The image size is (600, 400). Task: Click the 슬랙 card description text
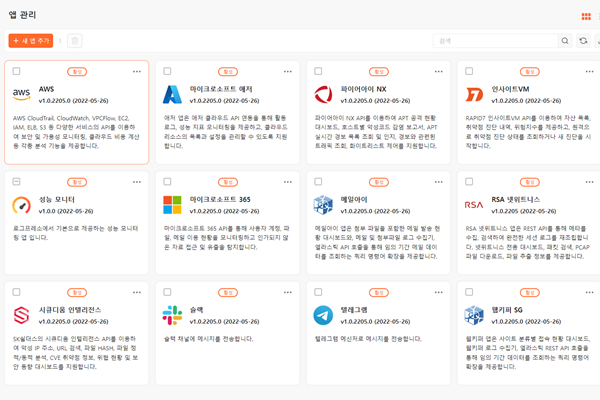point(209,339)
